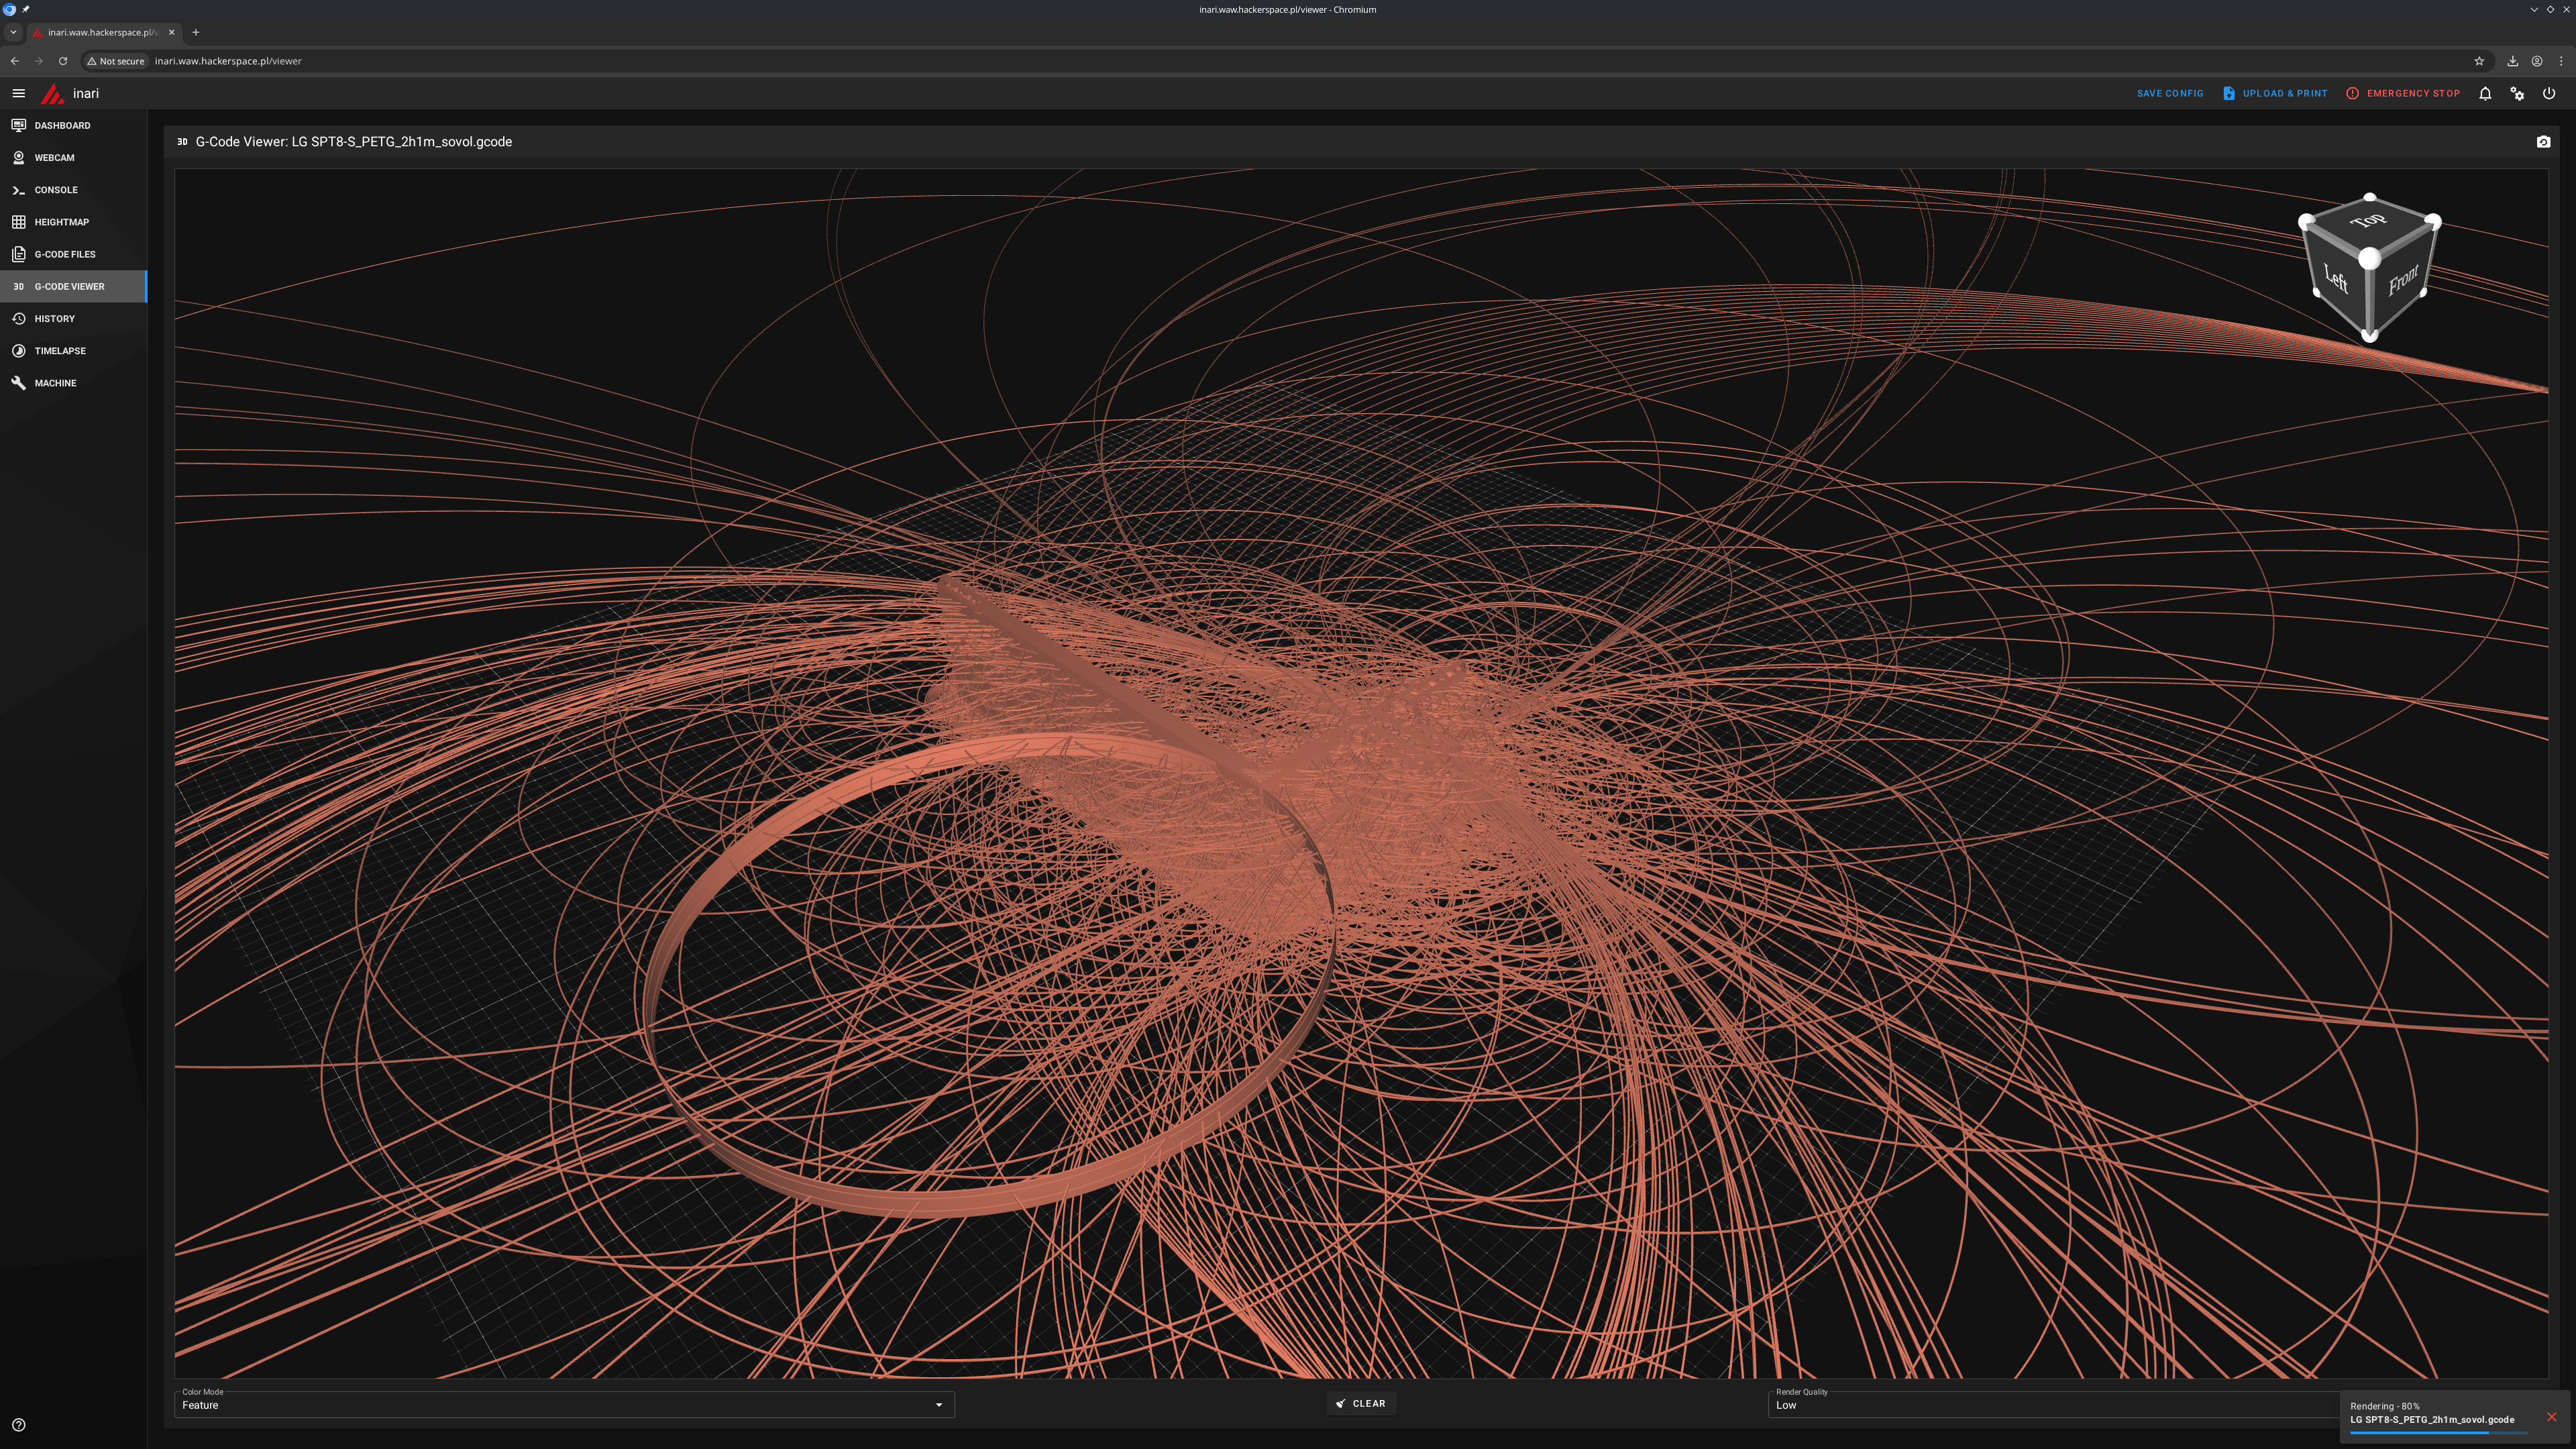Open G-Code Files in the sidebar
Screen dimensions: 2576x1449
click(74, 254)
